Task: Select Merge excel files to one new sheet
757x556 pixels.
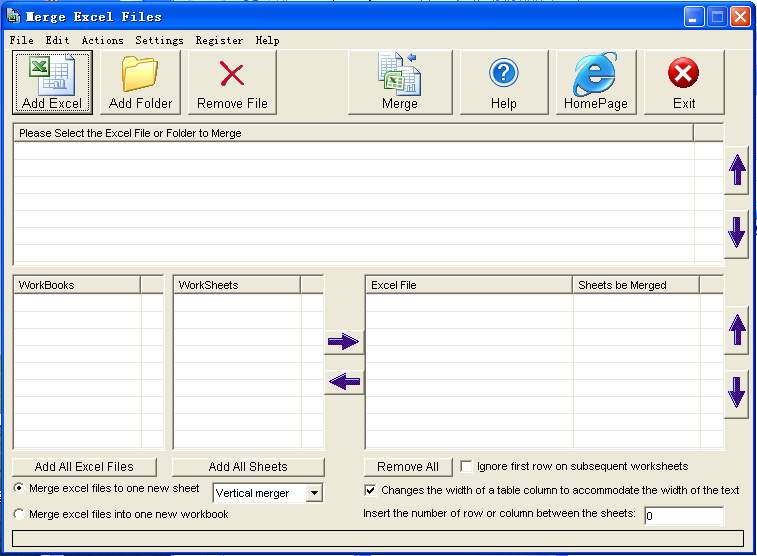Action: tap(19, 488)
